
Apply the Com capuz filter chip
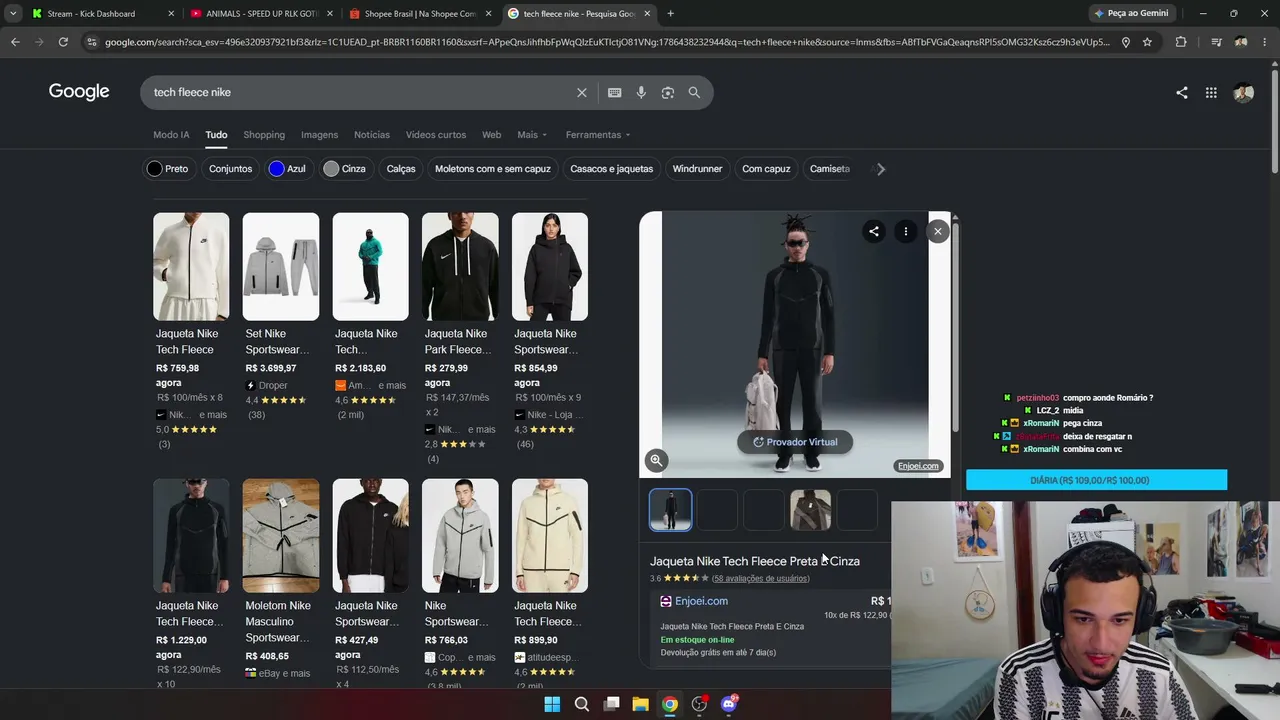[x=766, y=169]
